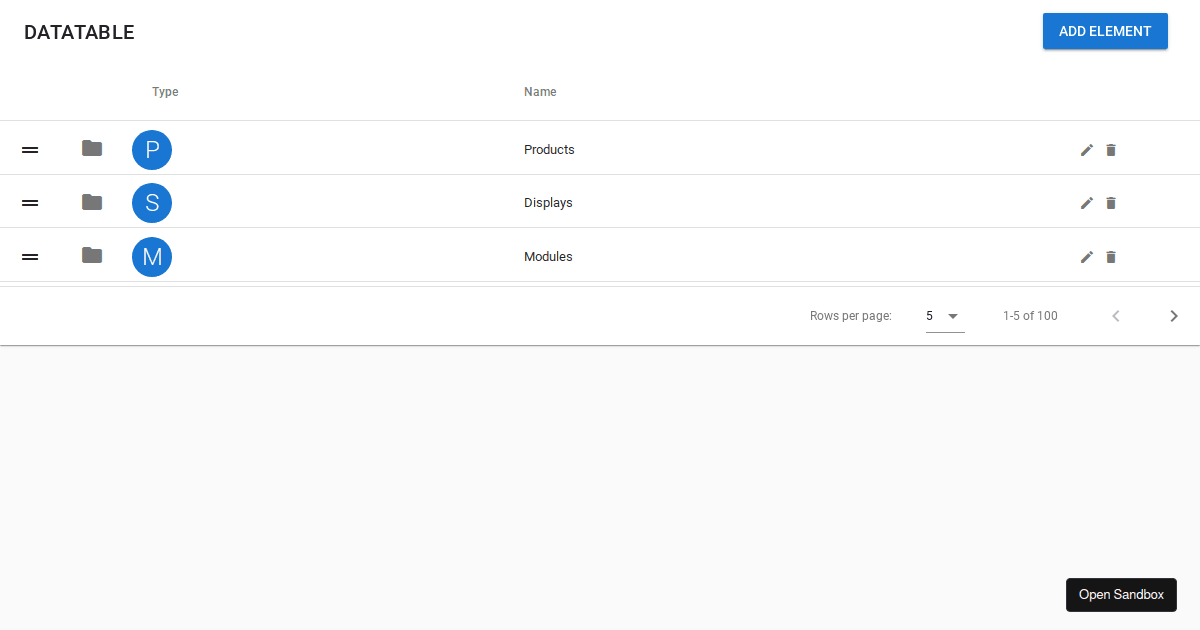The image size is (1200, 630).
Task: Click the S avatar in the Displays row
Action: 152,202
